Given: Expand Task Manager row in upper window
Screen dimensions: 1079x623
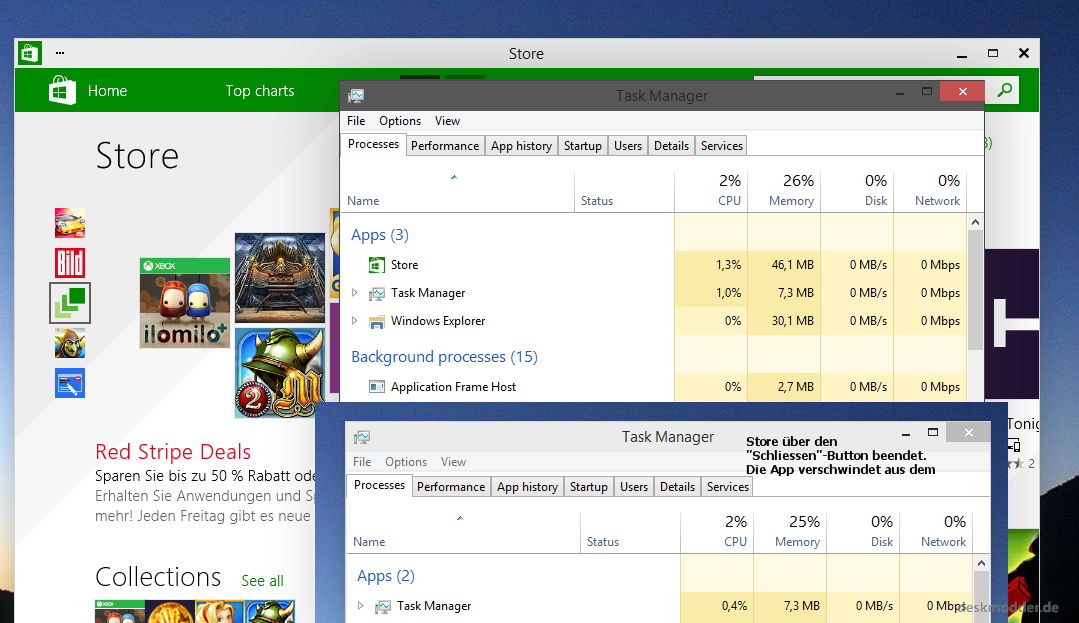Looking at the screenshot, I should click(x=354, y=293).
